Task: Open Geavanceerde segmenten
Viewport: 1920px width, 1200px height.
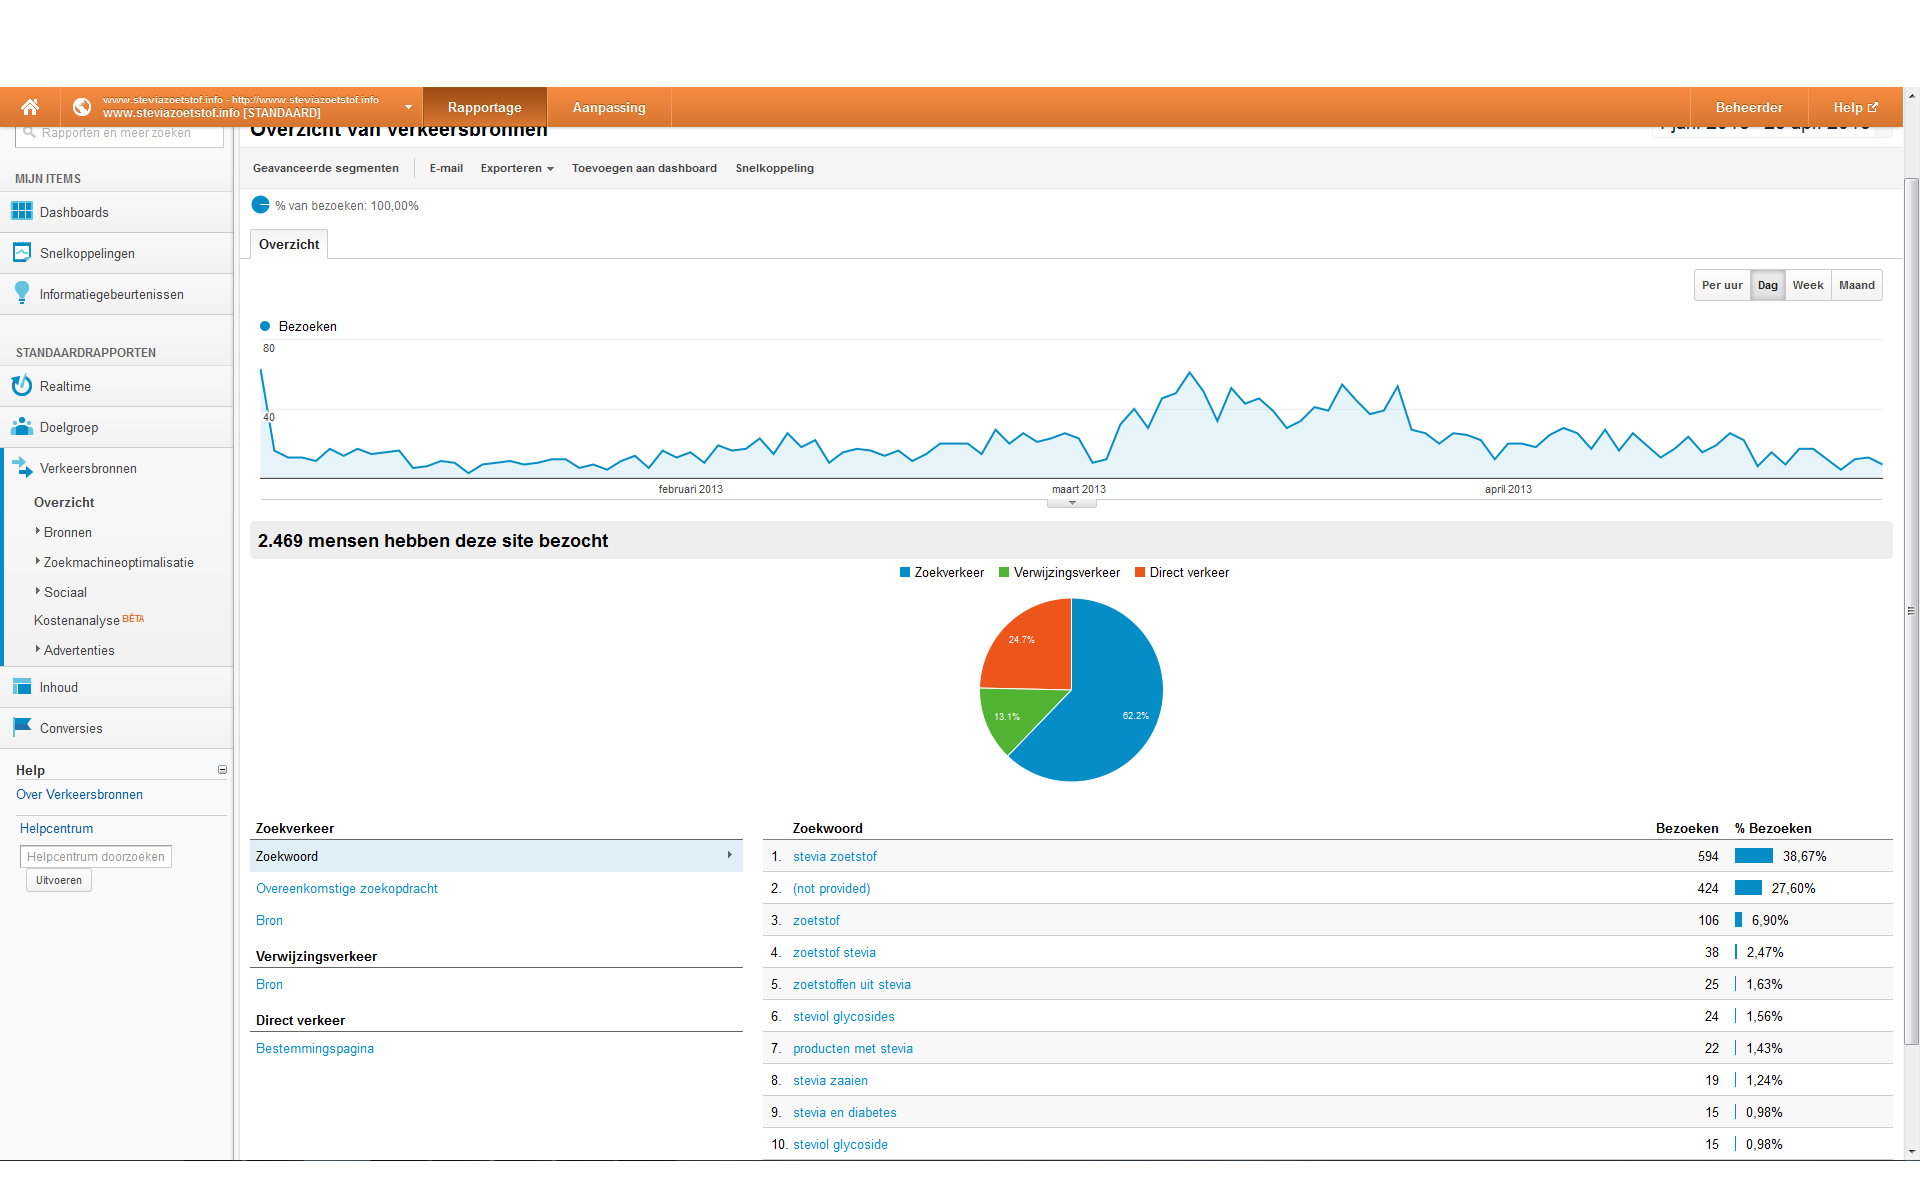Action: click(326, 168)
